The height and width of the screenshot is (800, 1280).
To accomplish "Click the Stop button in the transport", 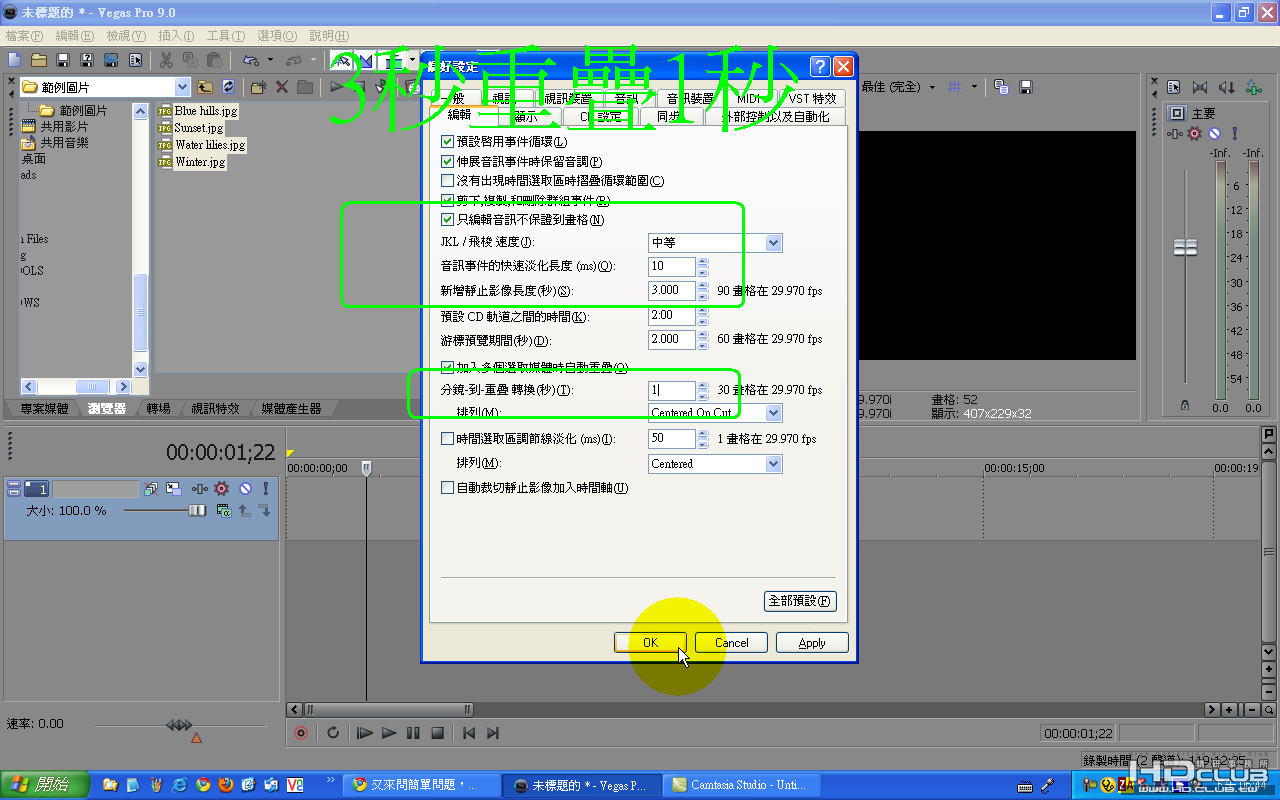I will coord(437,733).
